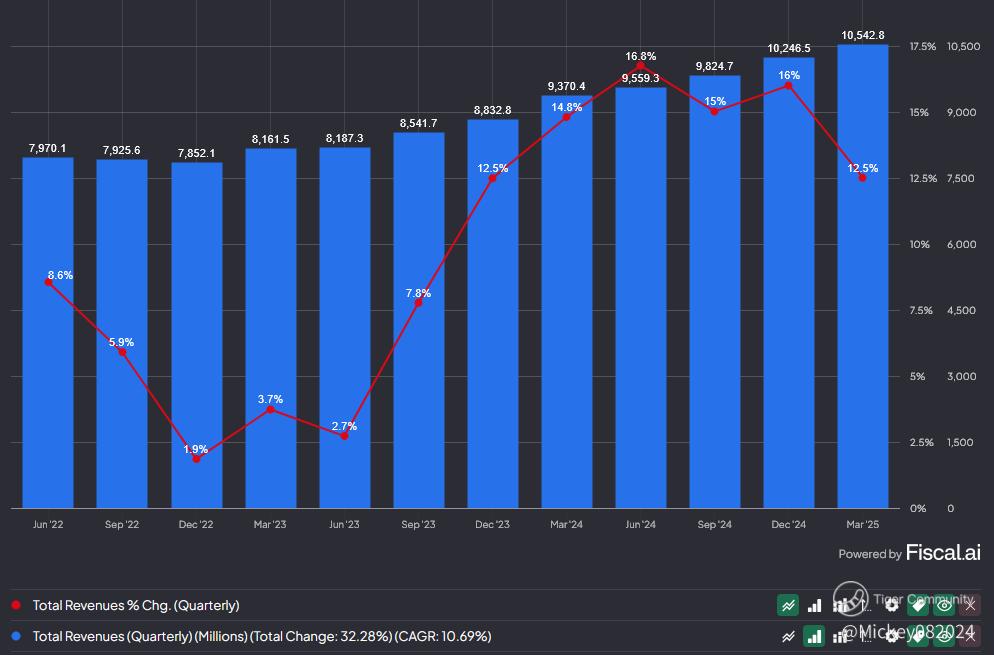The width and height of the screenshot is (994, 655).
Task: Toggle eye visibility of Total Revenues (Quarterly) (Millions)
Action: pos(944,636)
